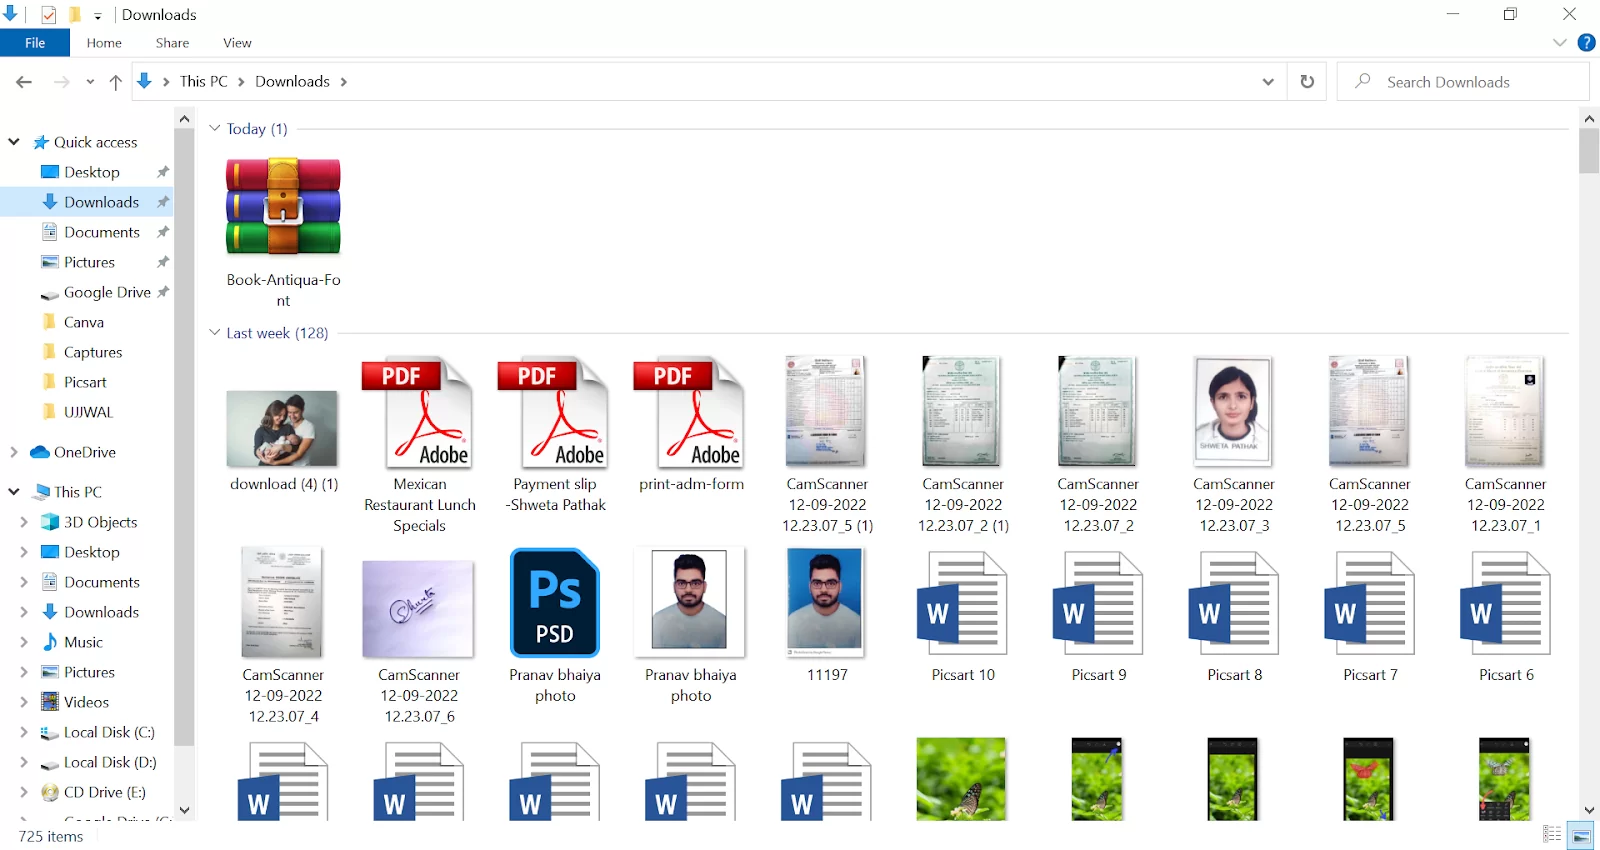Click the file list vertical scrollbar thumb
The width and height of the screenshot is (1600, 850).
pos(1589,151)
